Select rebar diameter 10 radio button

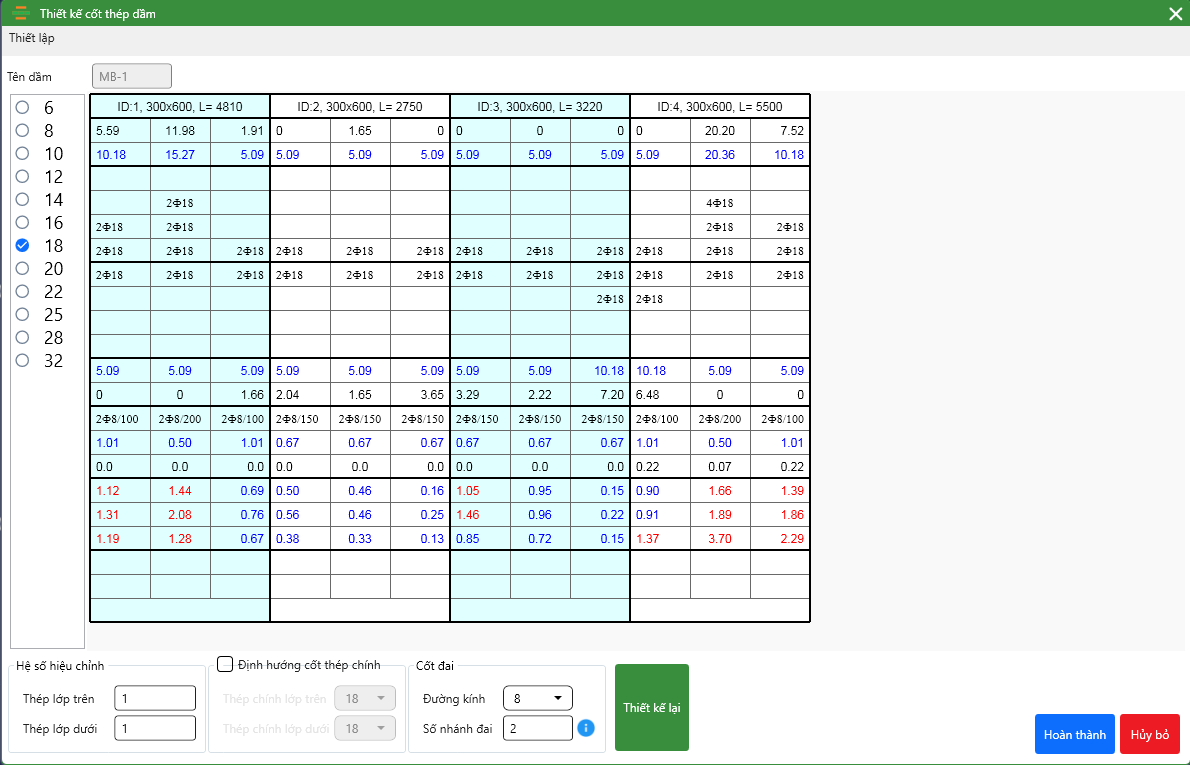22,153
